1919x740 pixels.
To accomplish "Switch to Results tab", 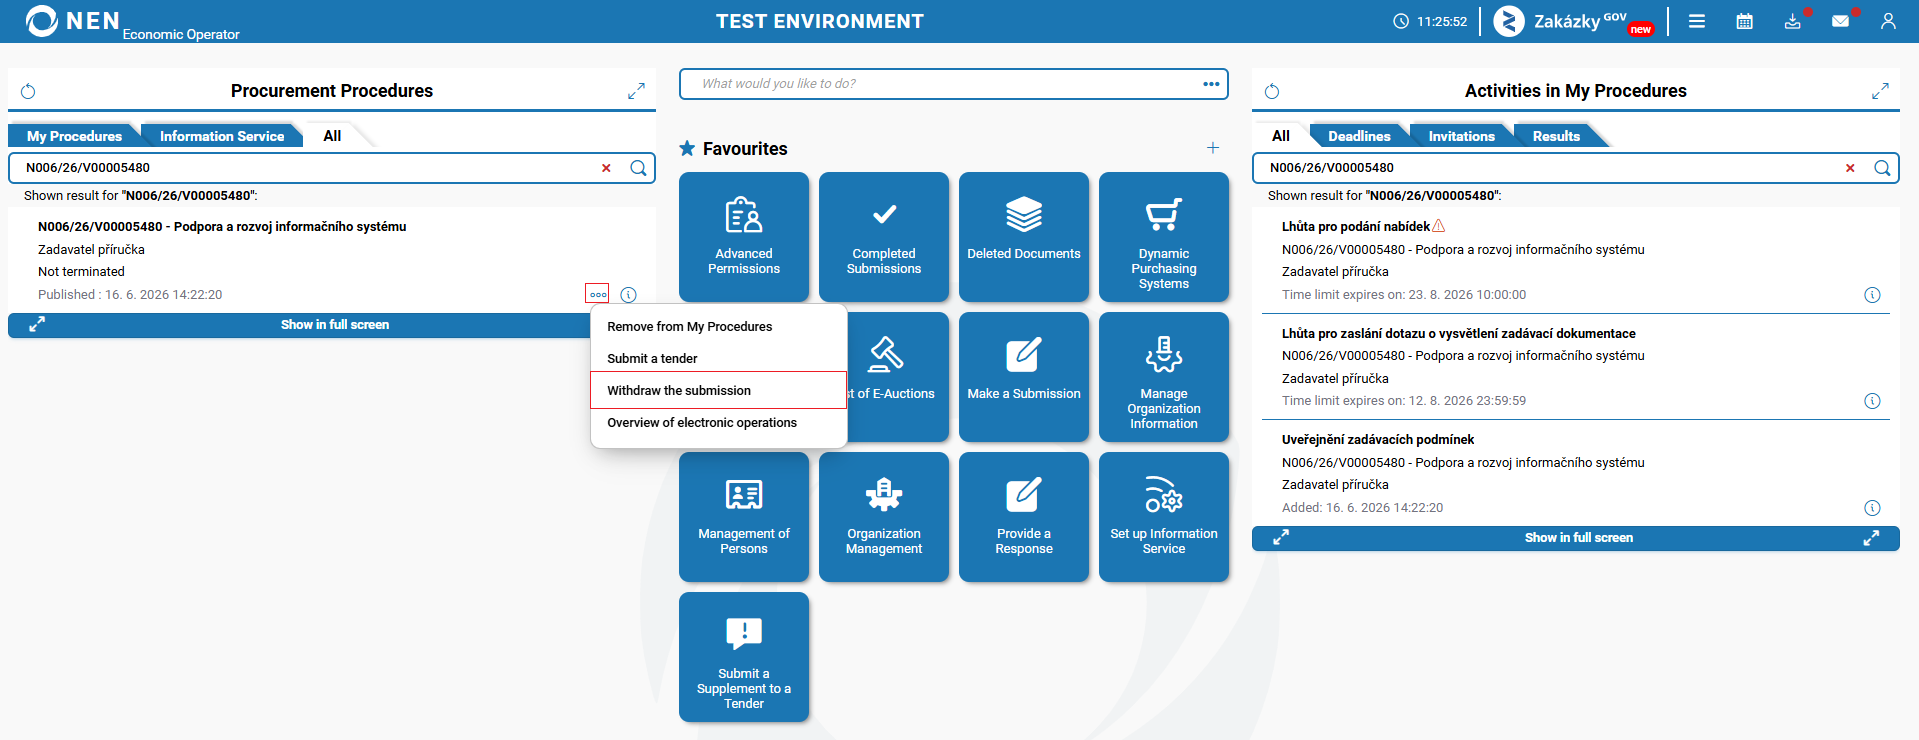I will (x=1556, y=136).
